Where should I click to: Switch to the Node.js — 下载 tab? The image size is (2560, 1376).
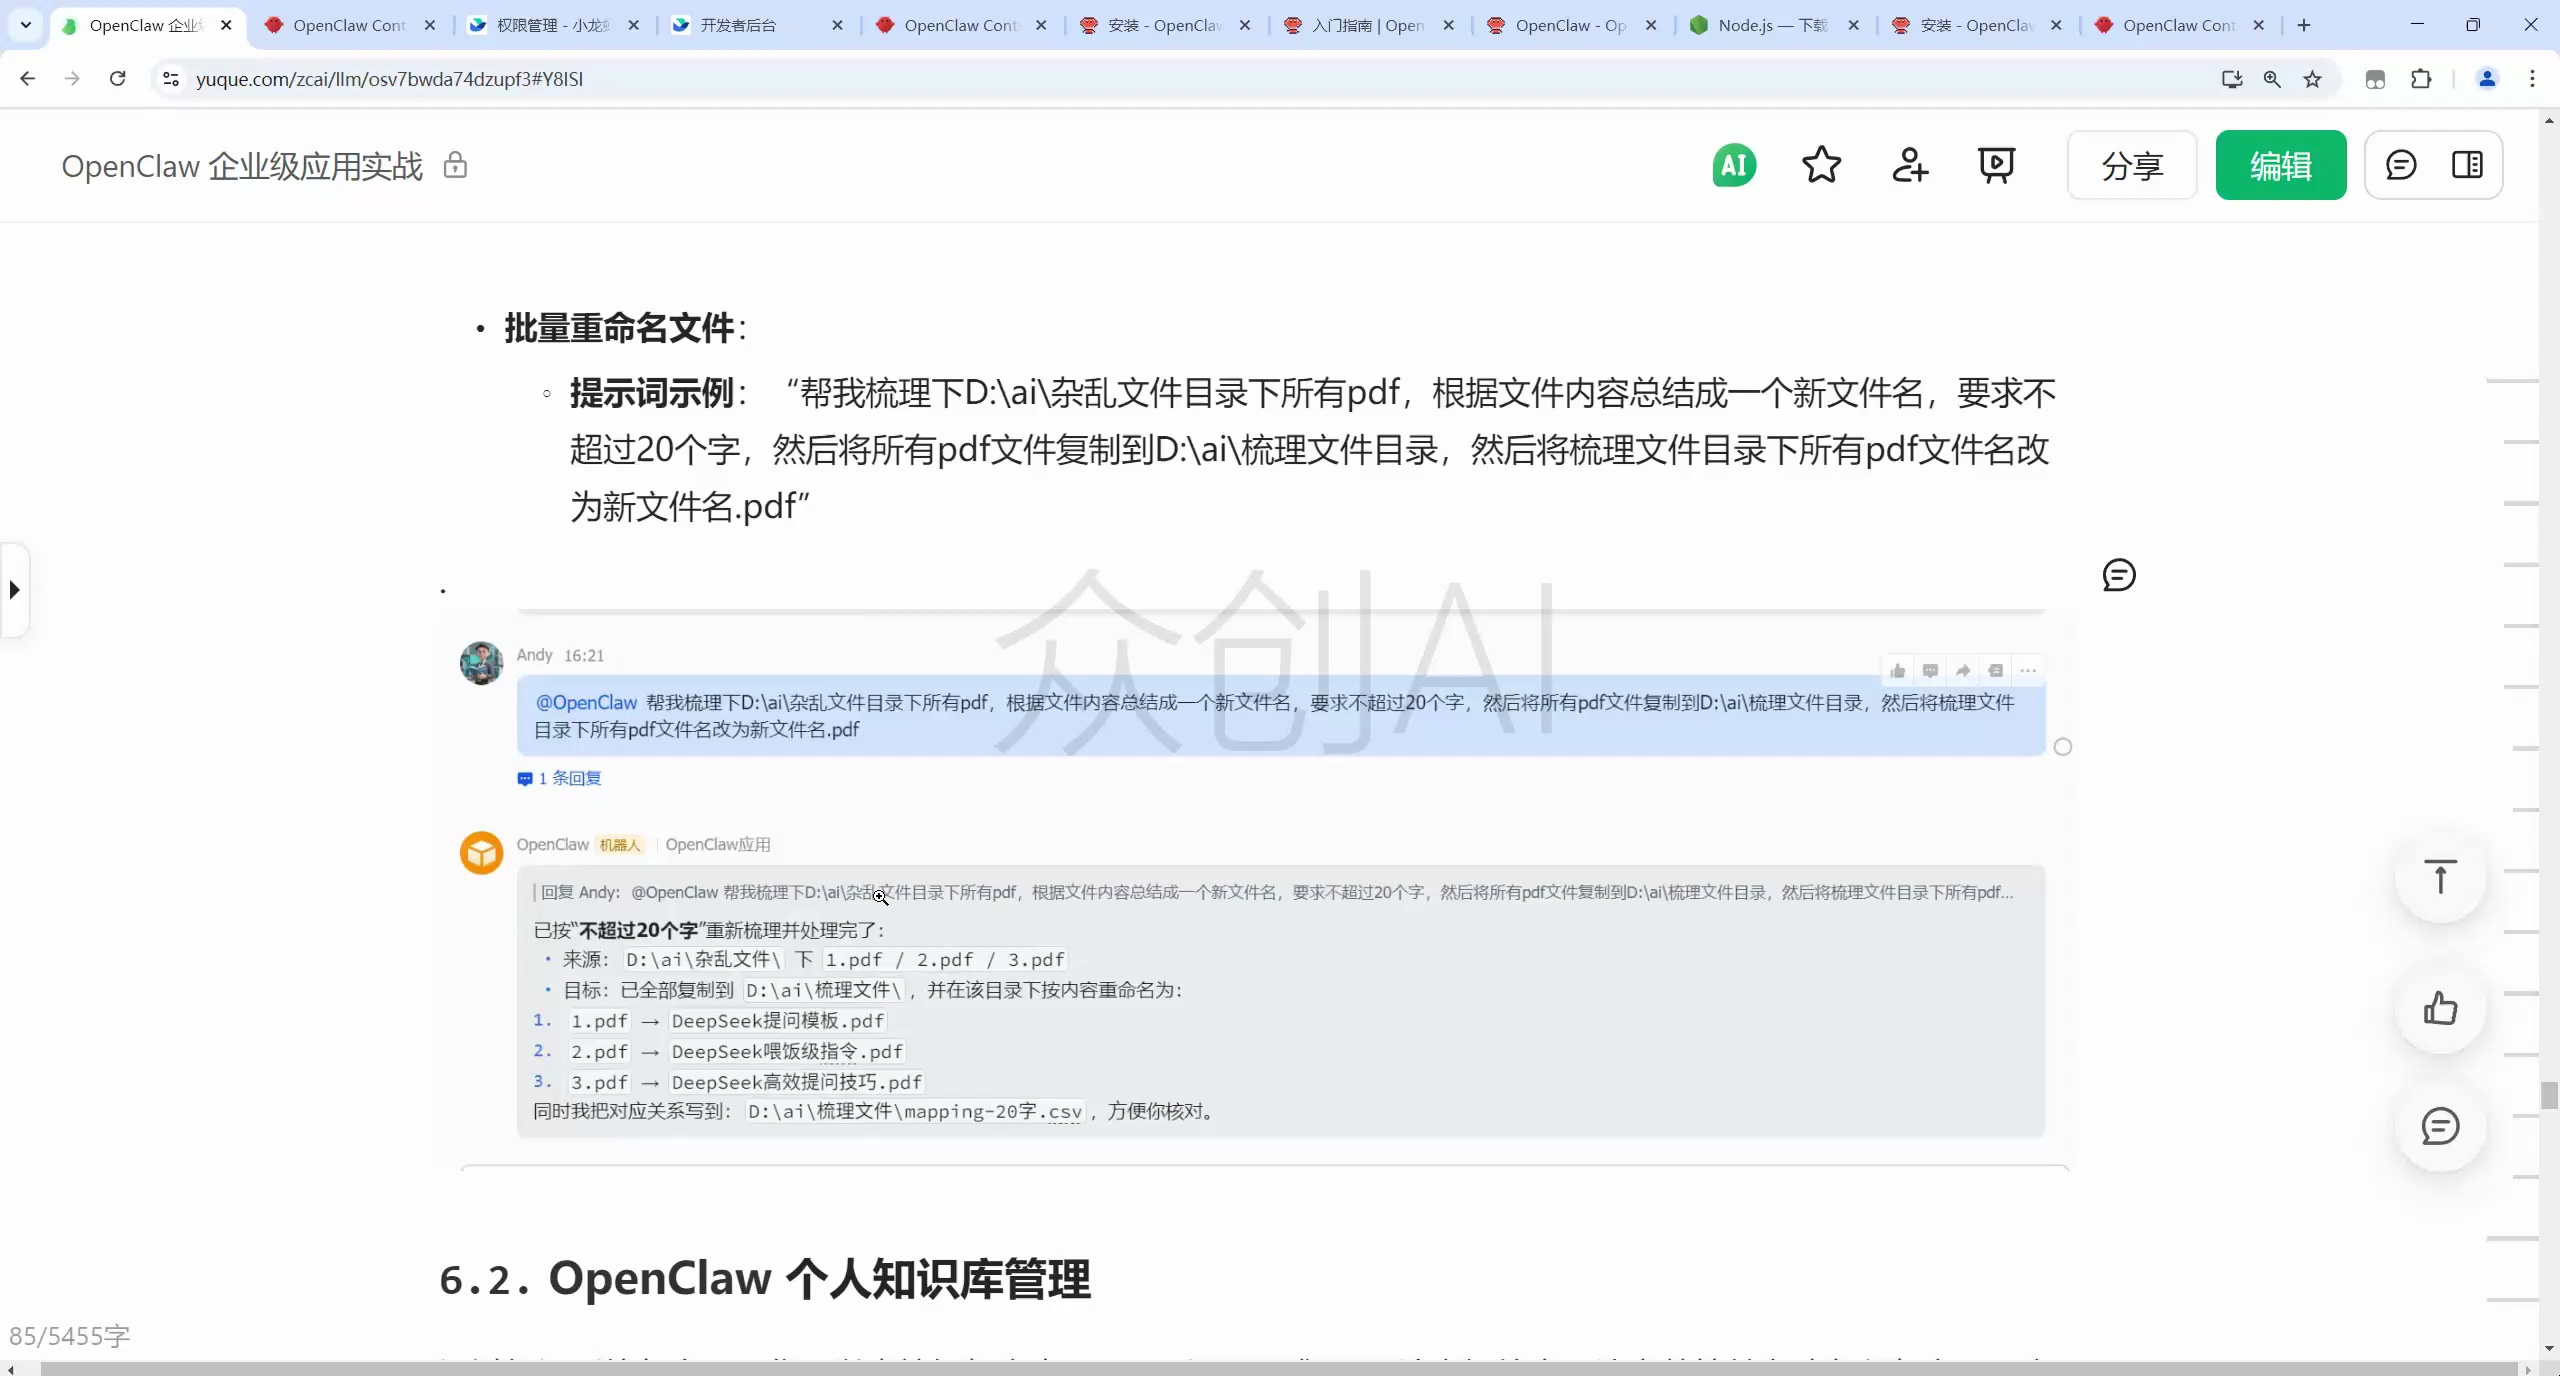[1775, 25]
